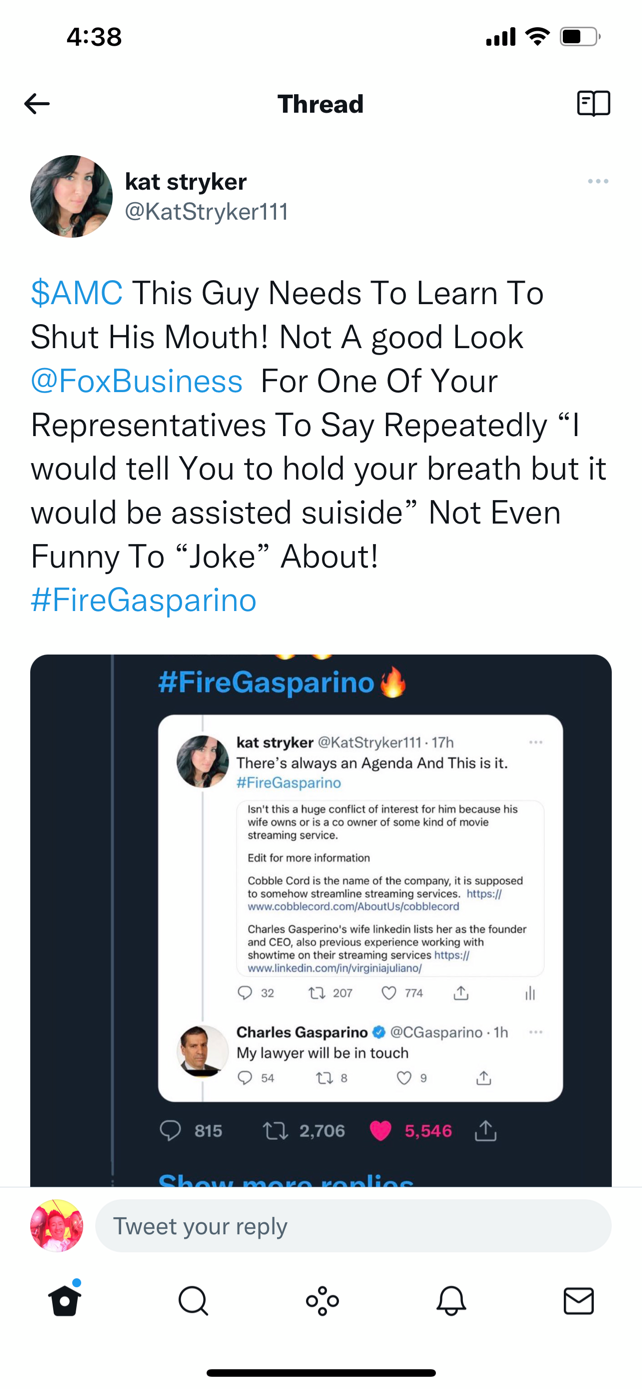642x1389 pixels.
Task: Tap the reply bubble showing 815
Action: (x=171, y=1131)
